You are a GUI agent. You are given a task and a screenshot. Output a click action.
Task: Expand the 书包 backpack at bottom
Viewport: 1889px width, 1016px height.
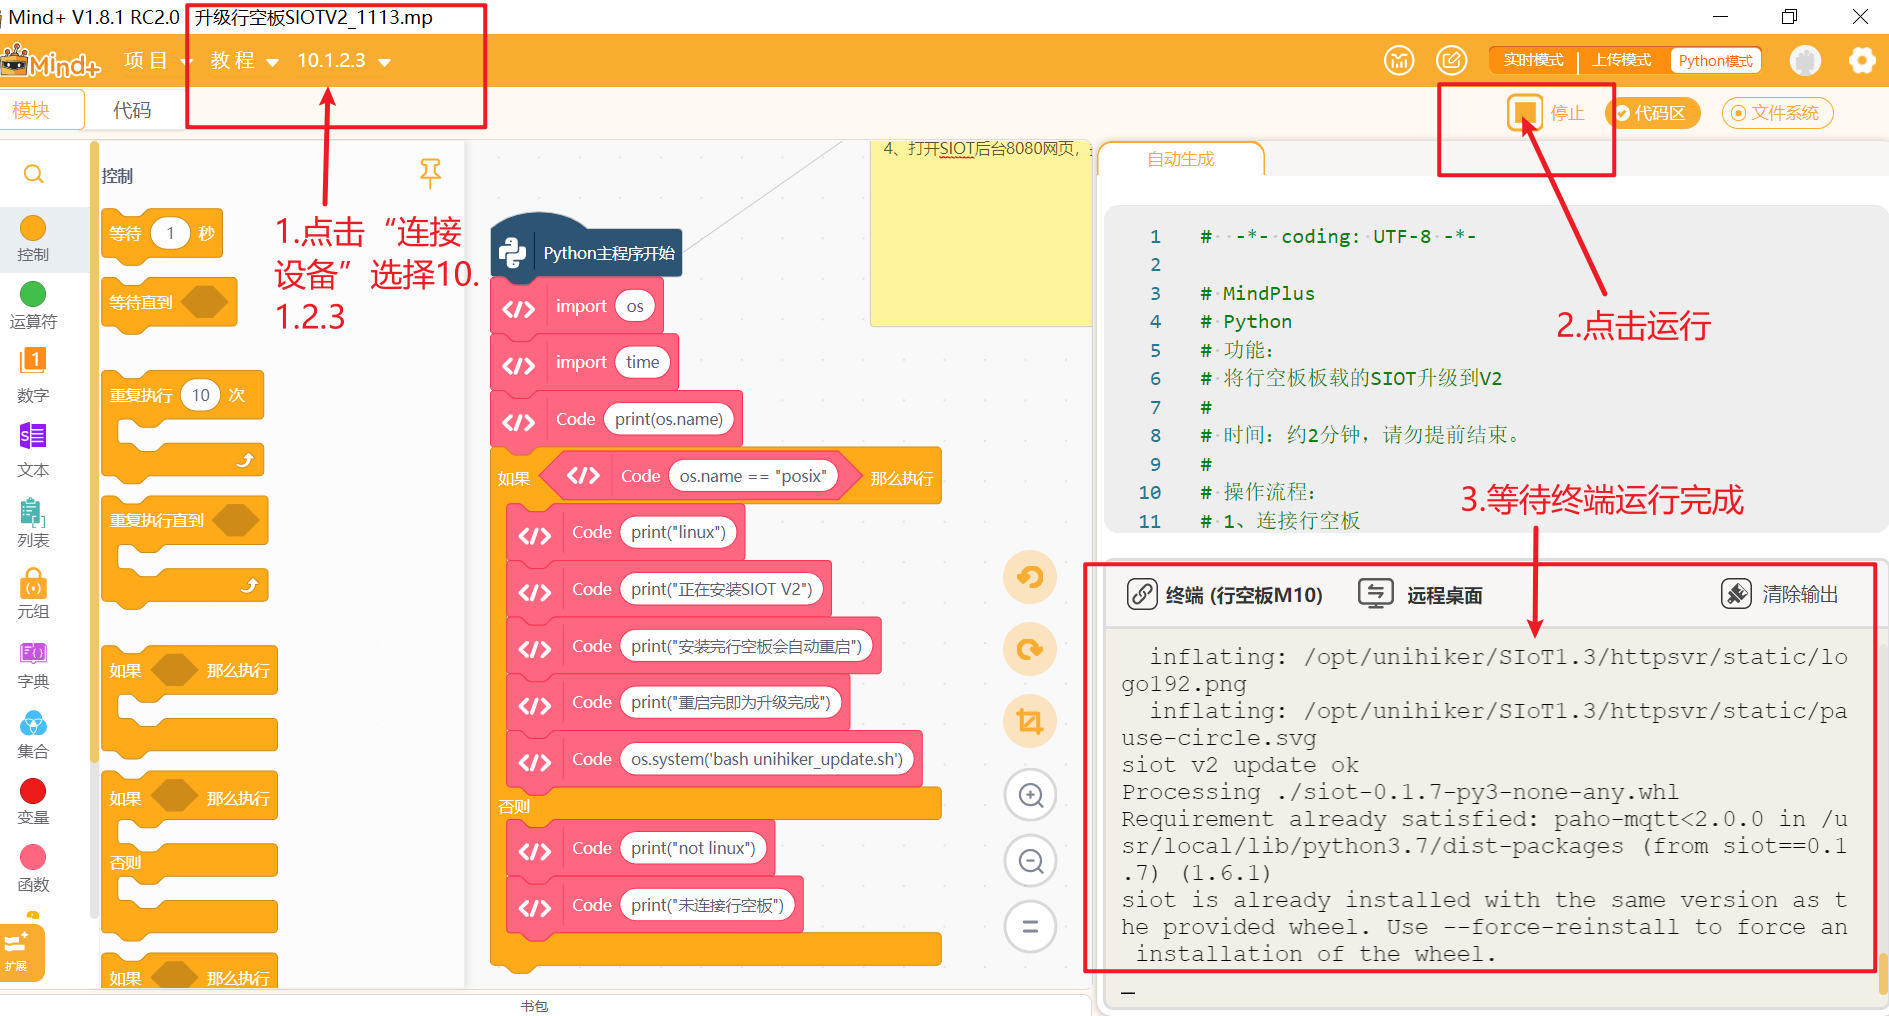[x=535, y=1006]
